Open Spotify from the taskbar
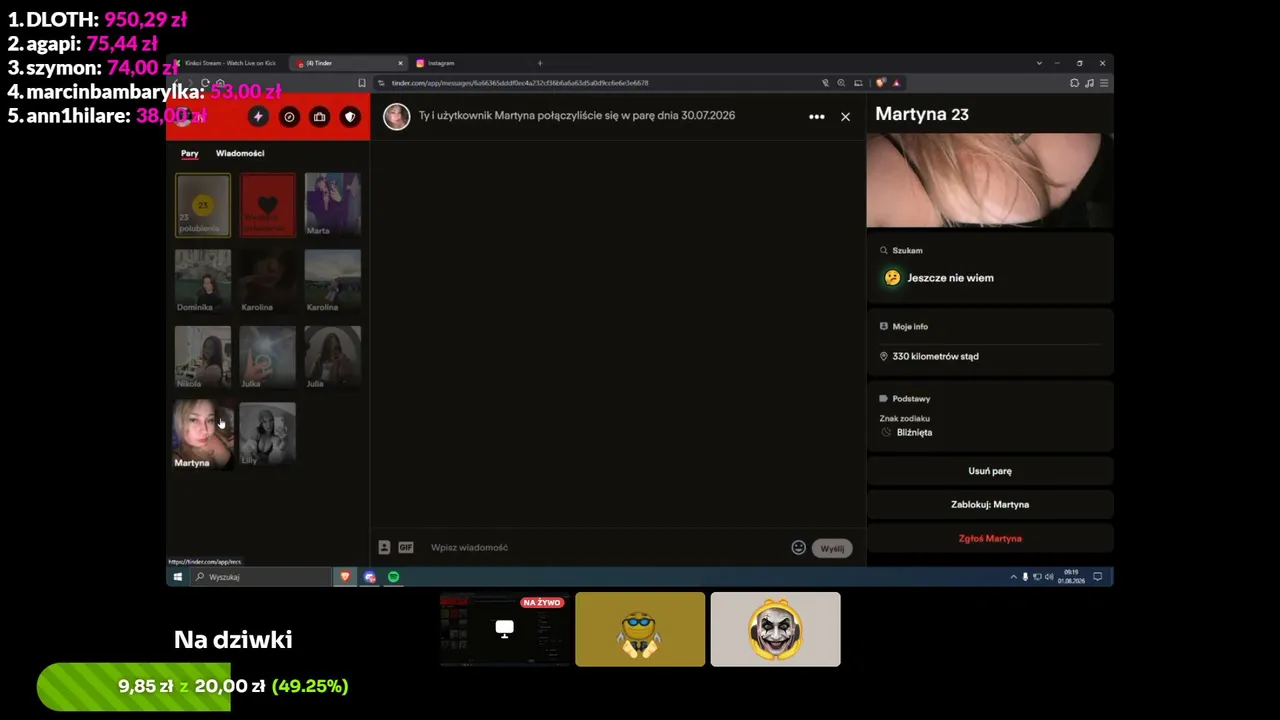The image size is (1280, 720). tap(394, 577)
